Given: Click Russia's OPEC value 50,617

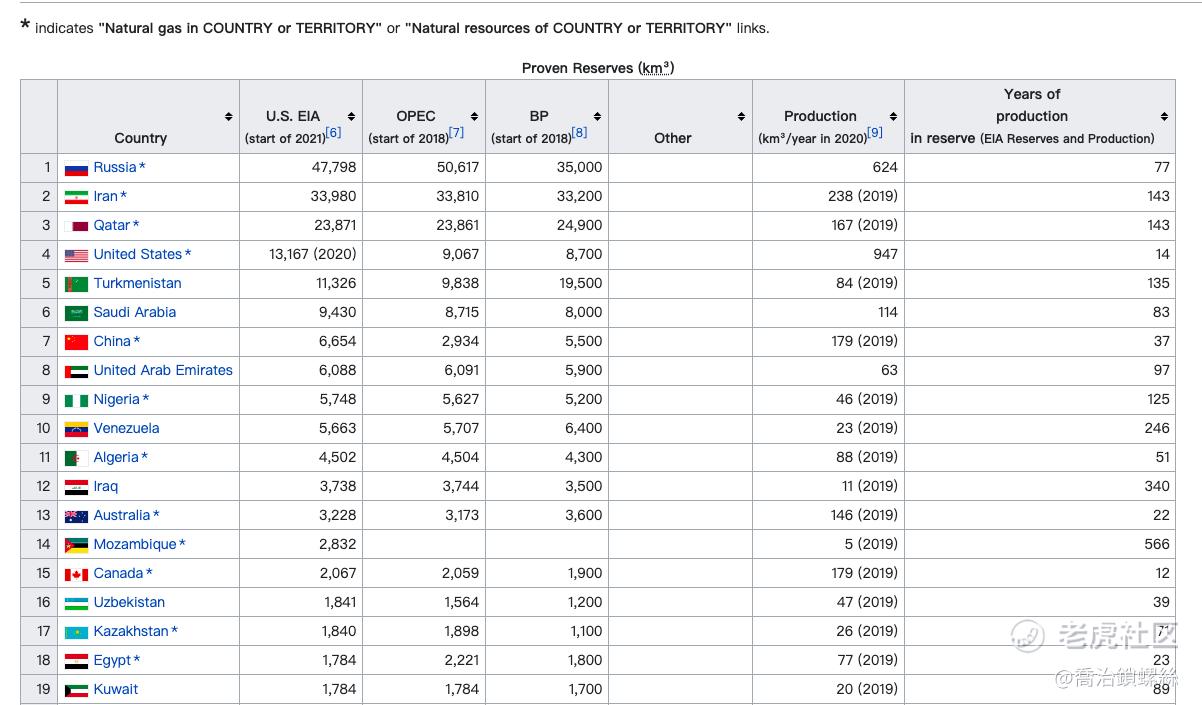Looking at the screenshot, I should (x=458, y=167).
